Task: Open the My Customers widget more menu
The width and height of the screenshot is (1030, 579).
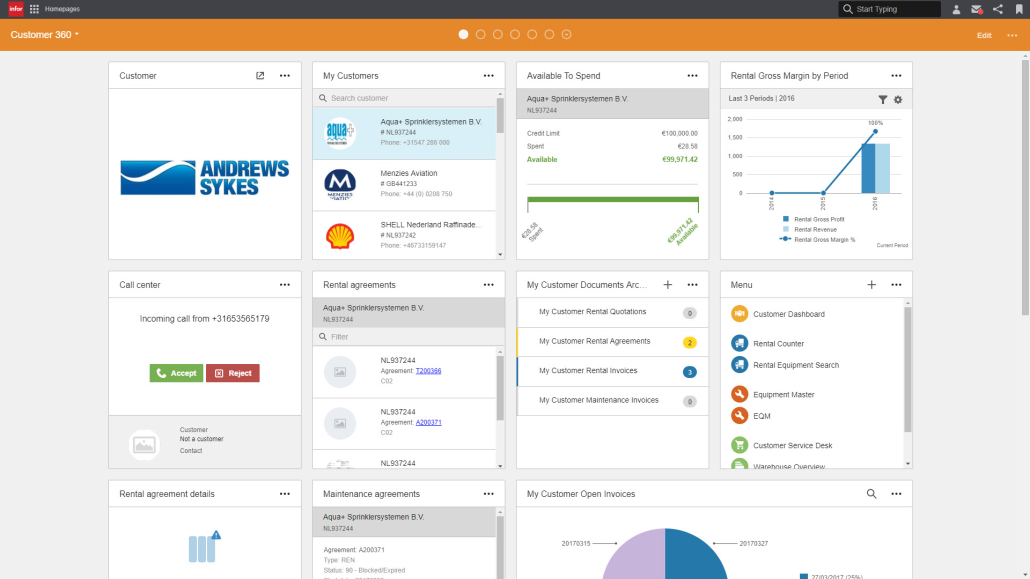Action: pyautogui.click(x=488, y=75)
